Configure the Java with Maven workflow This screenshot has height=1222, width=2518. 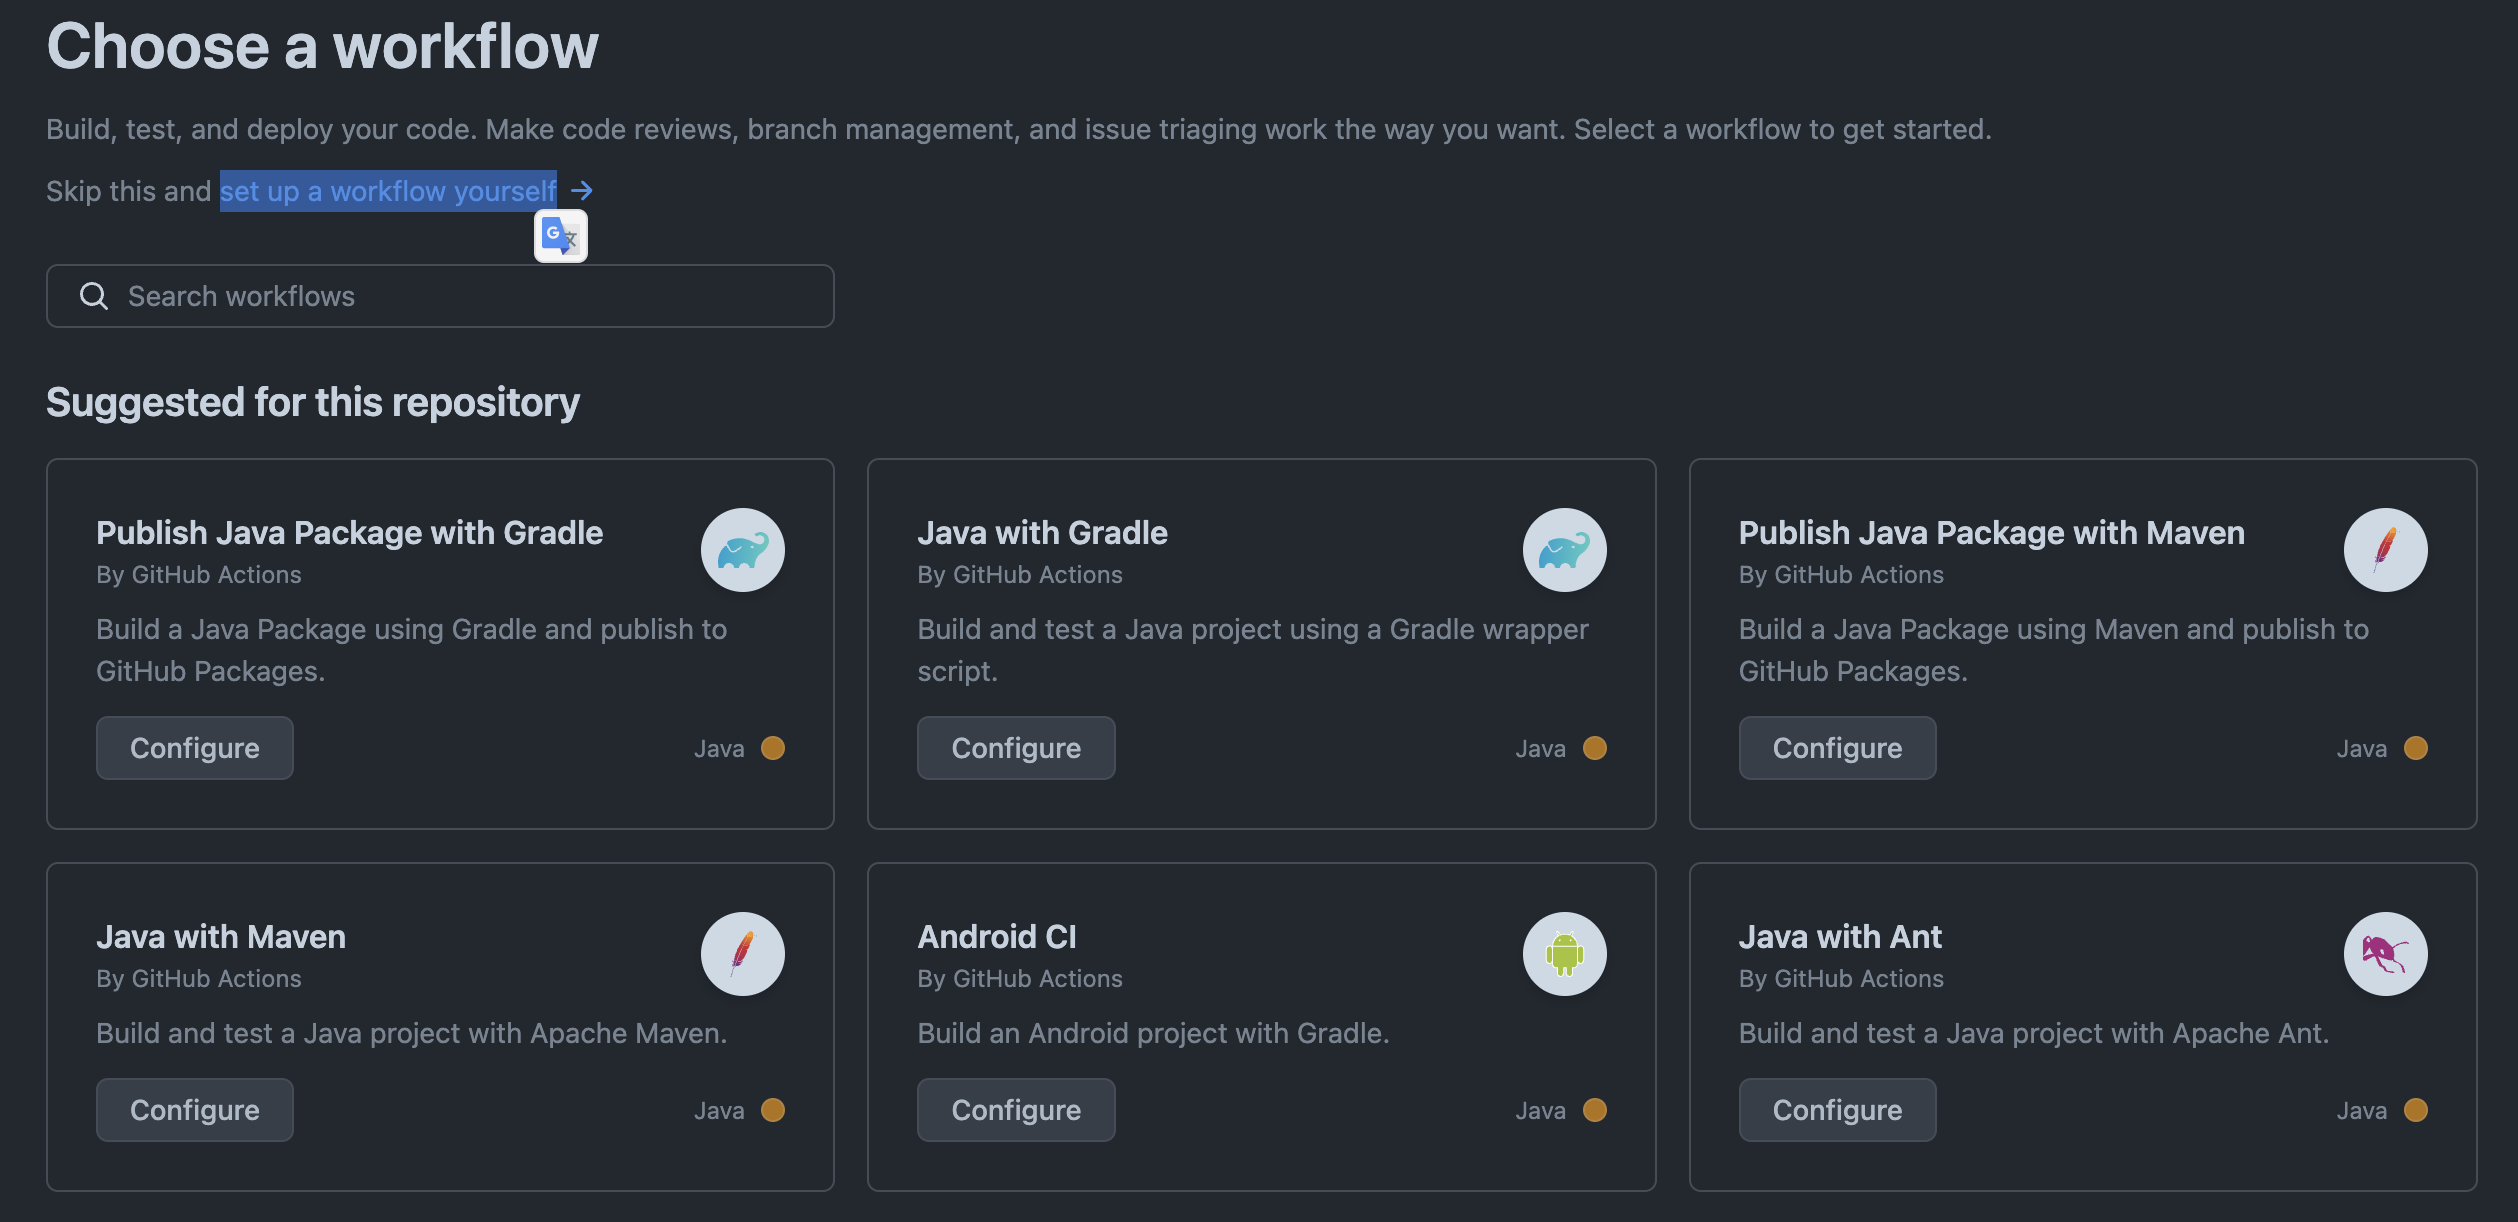[x=195, y=1110]
